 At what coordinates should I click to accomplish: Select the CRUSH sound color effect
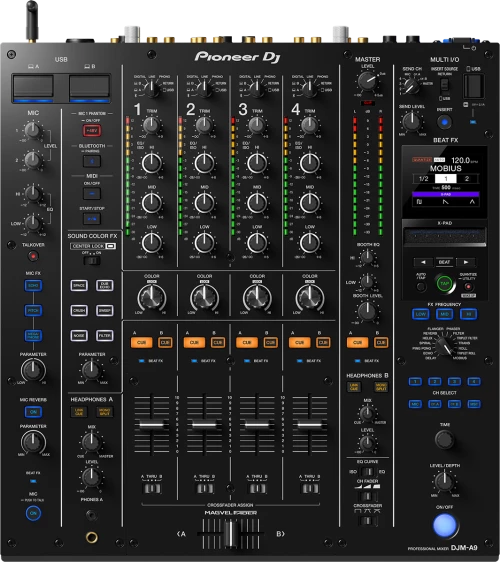(79, 310)
